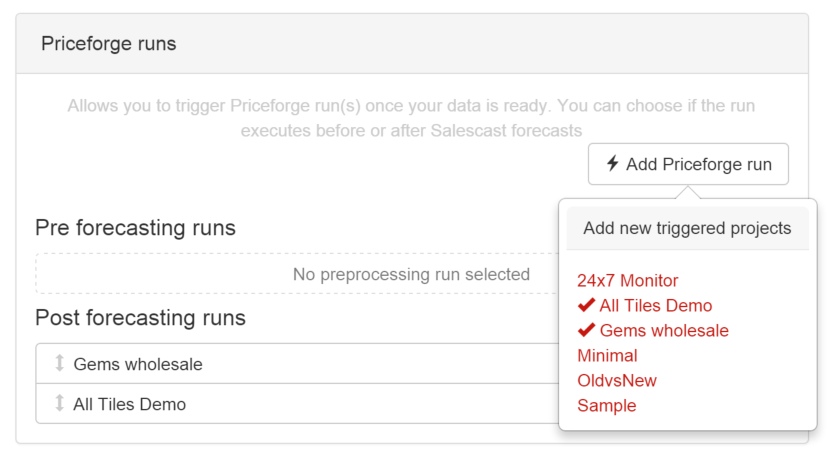Deselect All Tiles Demo in the project popover
833x460 pixels.
(x=655, y=306)
